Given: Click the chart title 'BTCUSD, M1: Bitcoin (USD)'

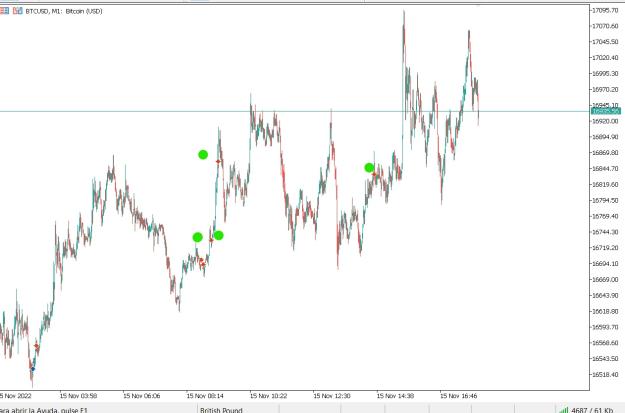Looking at the screenshot, I should click(64, 11).
